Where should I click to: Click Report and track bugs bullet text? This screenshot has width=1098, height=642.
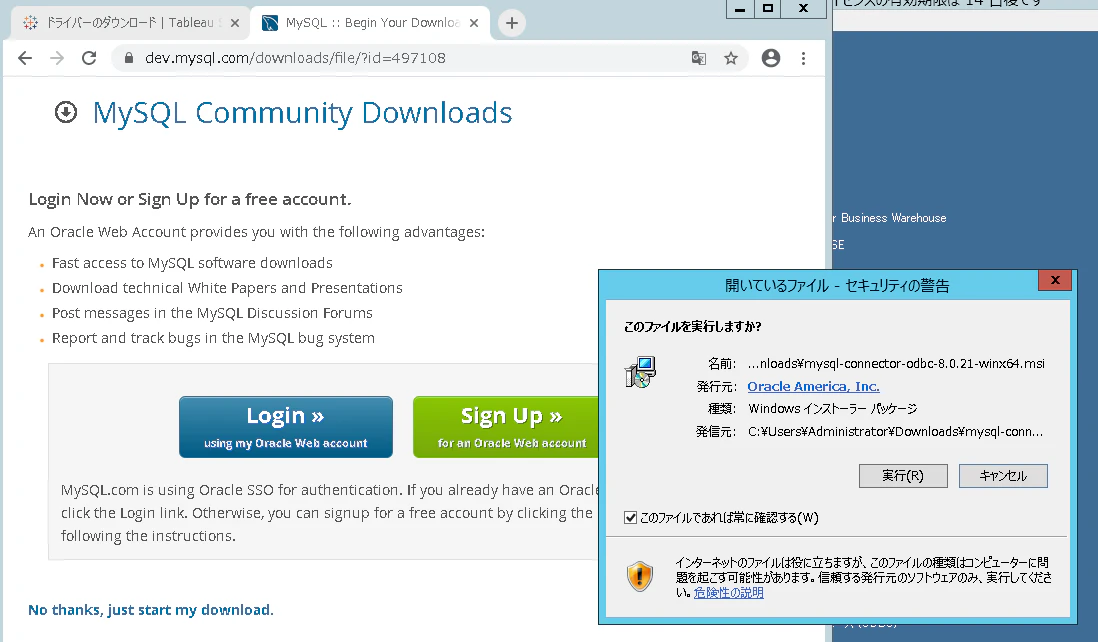point(213,338)
